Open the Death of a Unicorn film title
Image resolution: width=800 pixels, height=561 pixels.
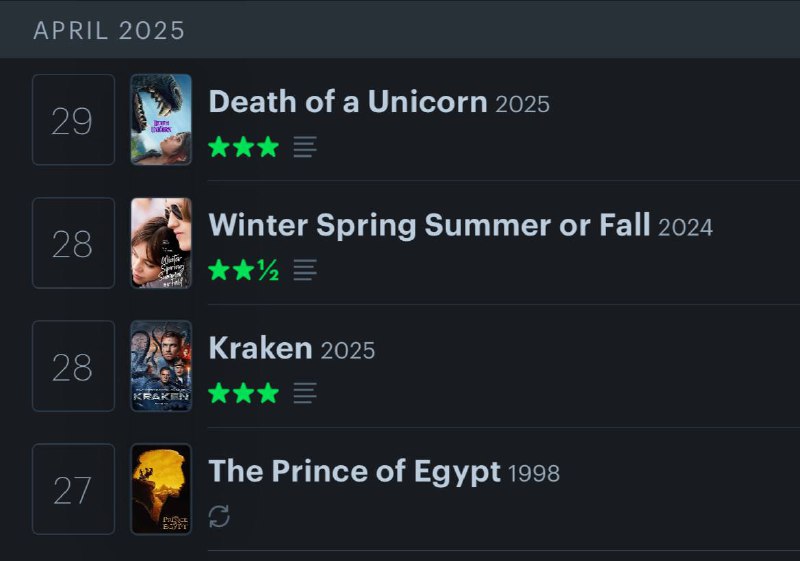[348, 101]
